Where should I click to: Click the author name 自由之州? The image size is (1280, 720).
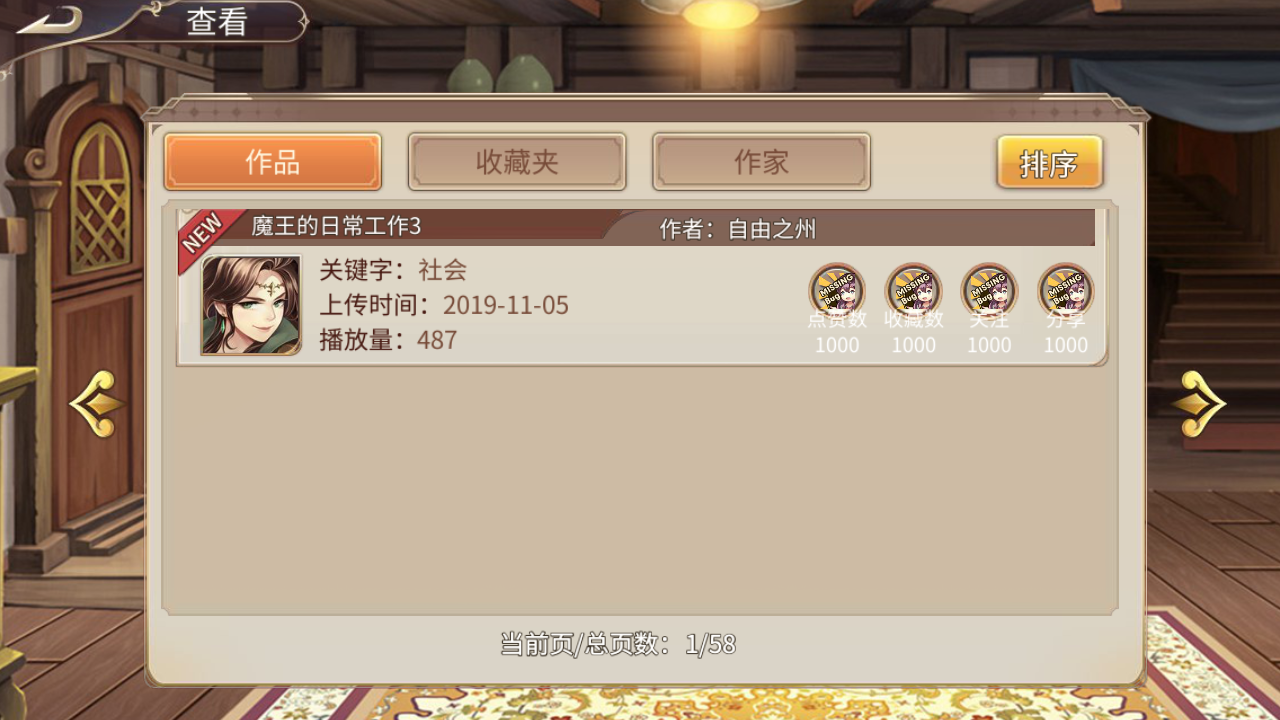pyautogui.click(x=772, y=229)
